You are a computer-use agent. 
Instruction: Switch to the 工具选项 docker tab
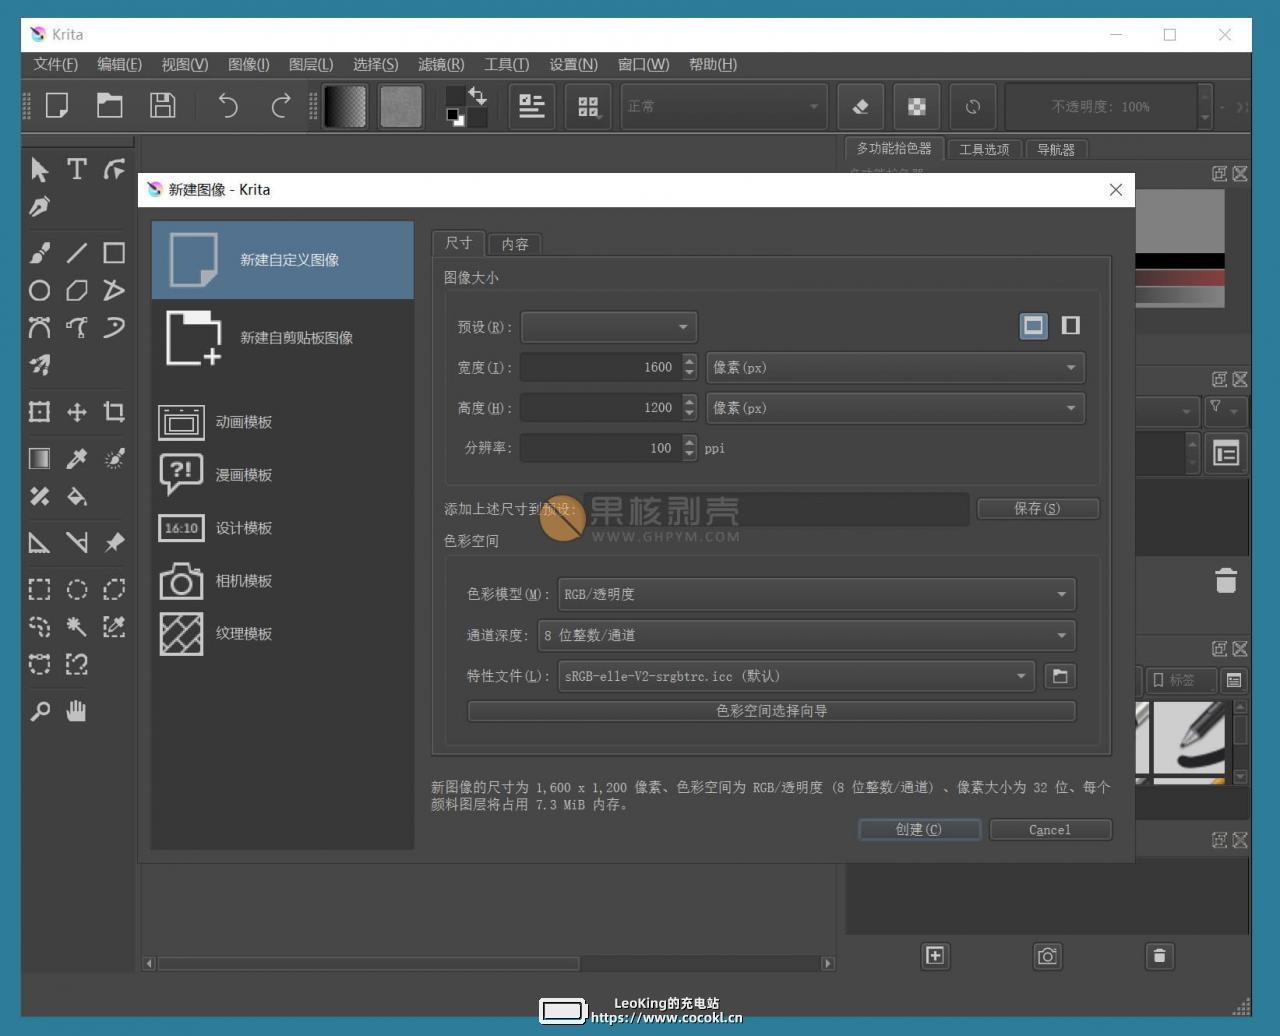point(984,149)
